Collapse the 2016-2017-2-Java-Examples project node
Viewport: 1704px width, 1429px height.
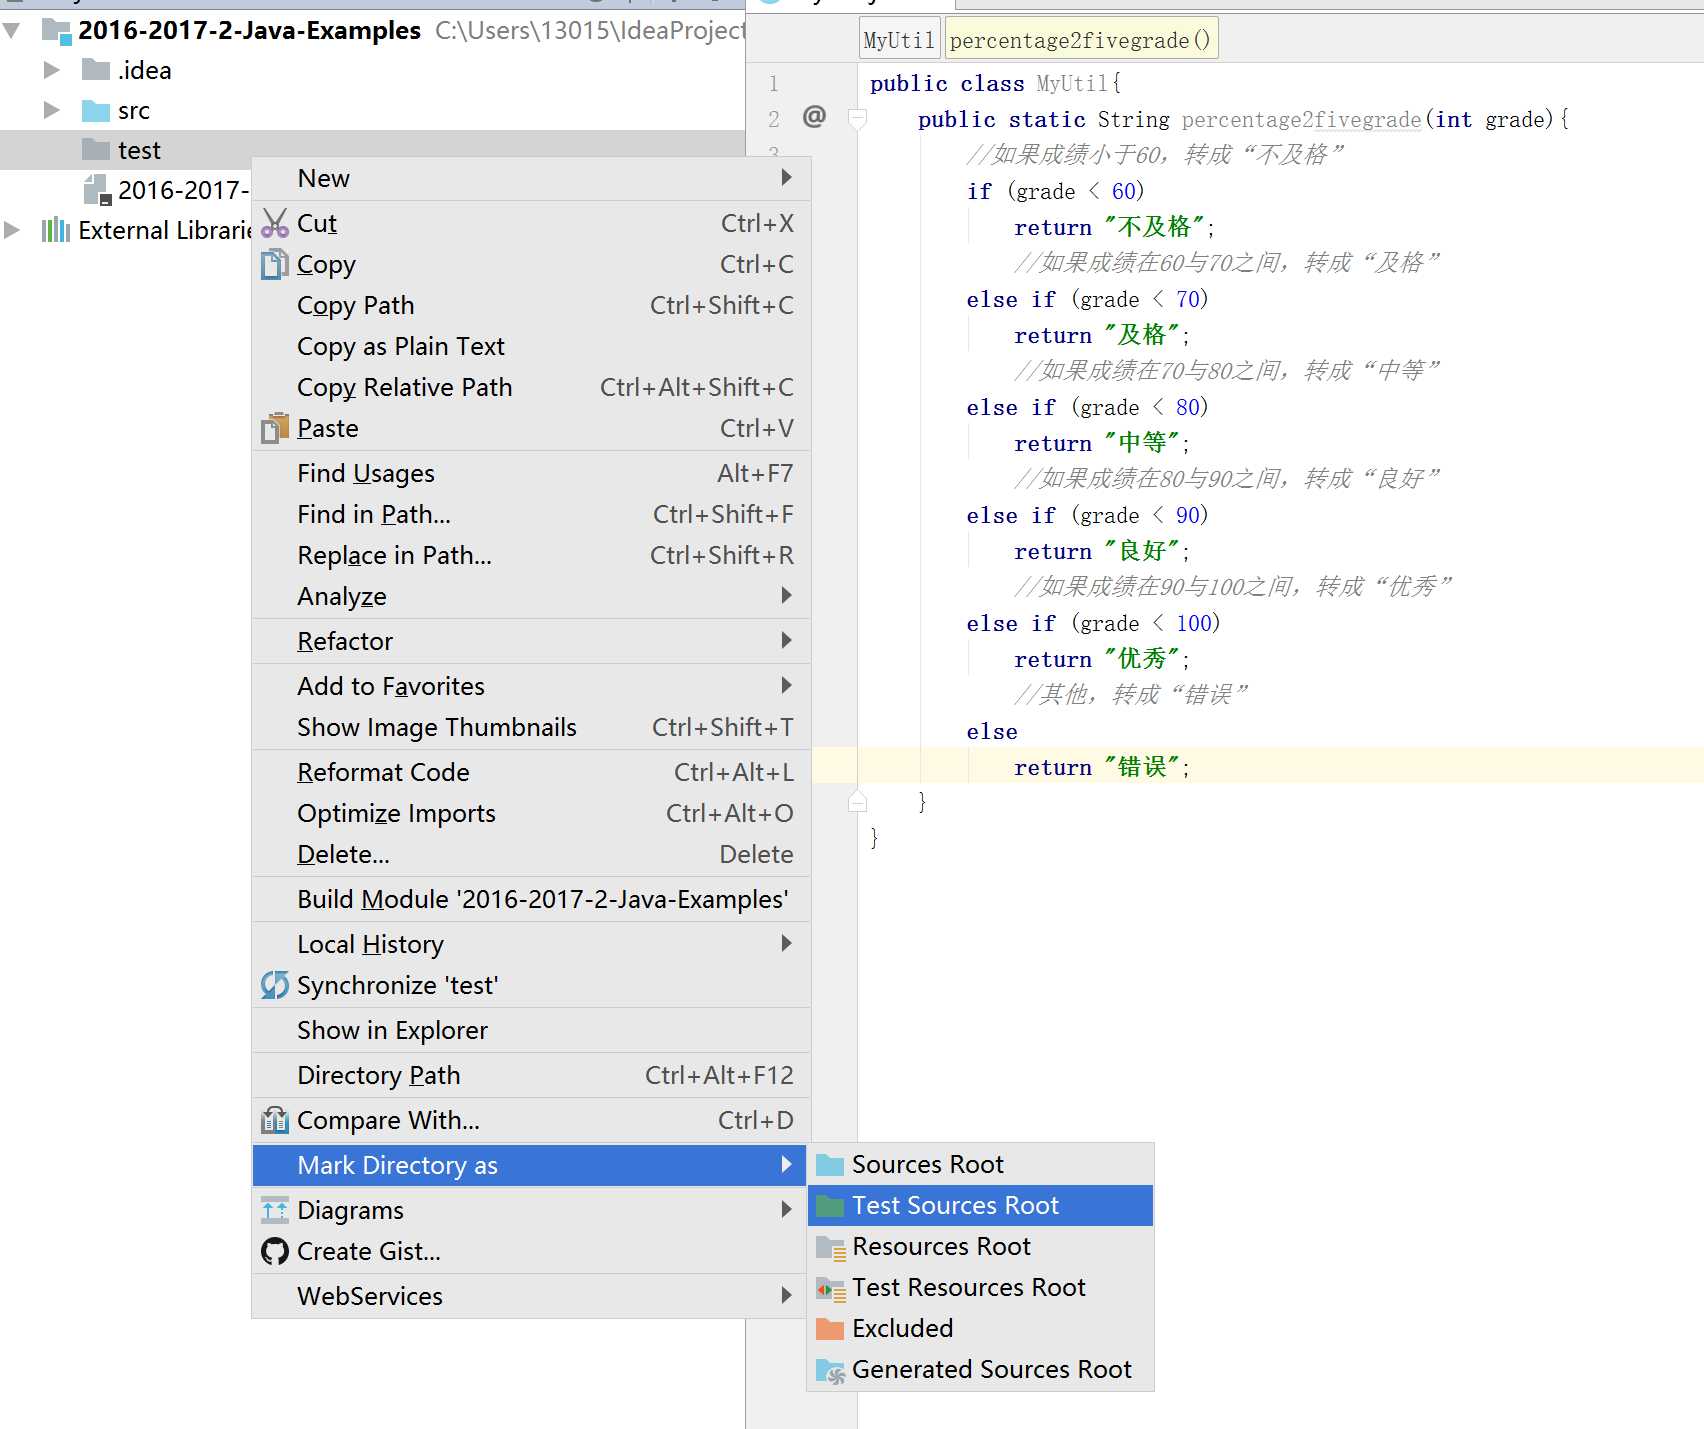pos(12,30)
